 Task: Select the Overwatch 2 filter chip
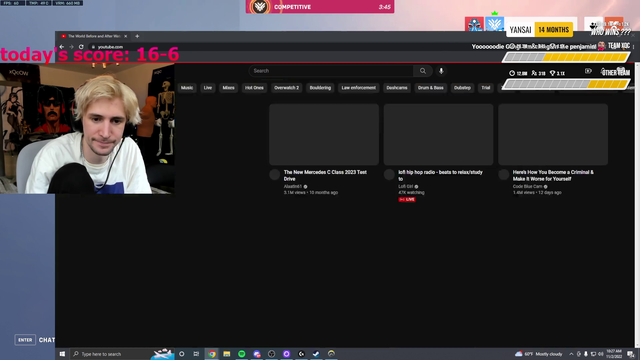pyautogui.click(x=287, y=88)
